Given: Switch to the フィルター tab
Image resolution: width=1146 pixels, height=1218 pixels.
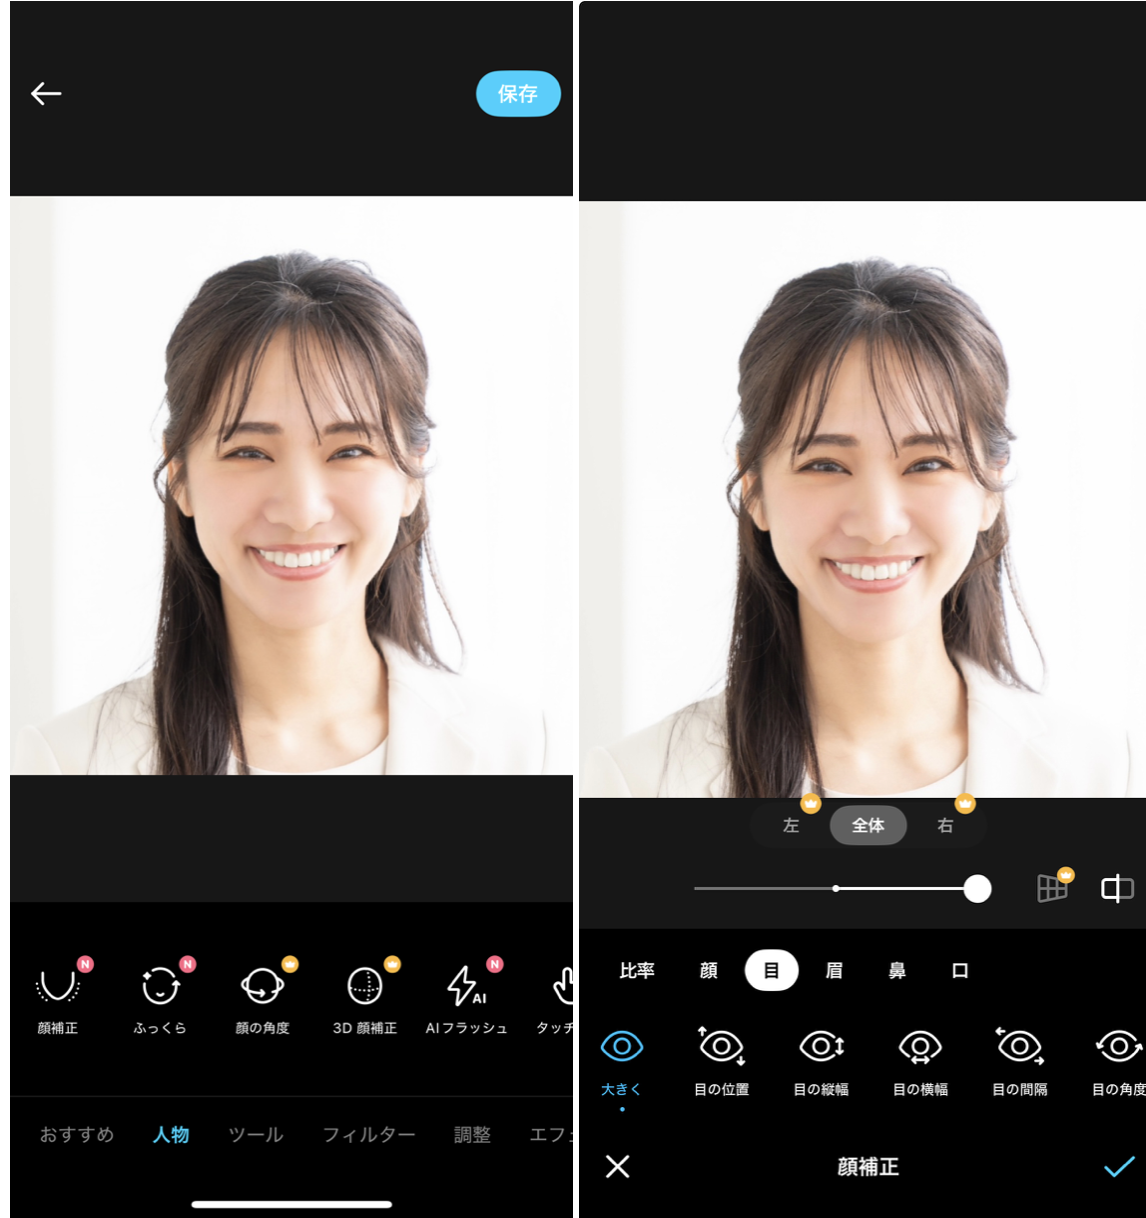Looking at the screenshot, I should point(368,1135).
